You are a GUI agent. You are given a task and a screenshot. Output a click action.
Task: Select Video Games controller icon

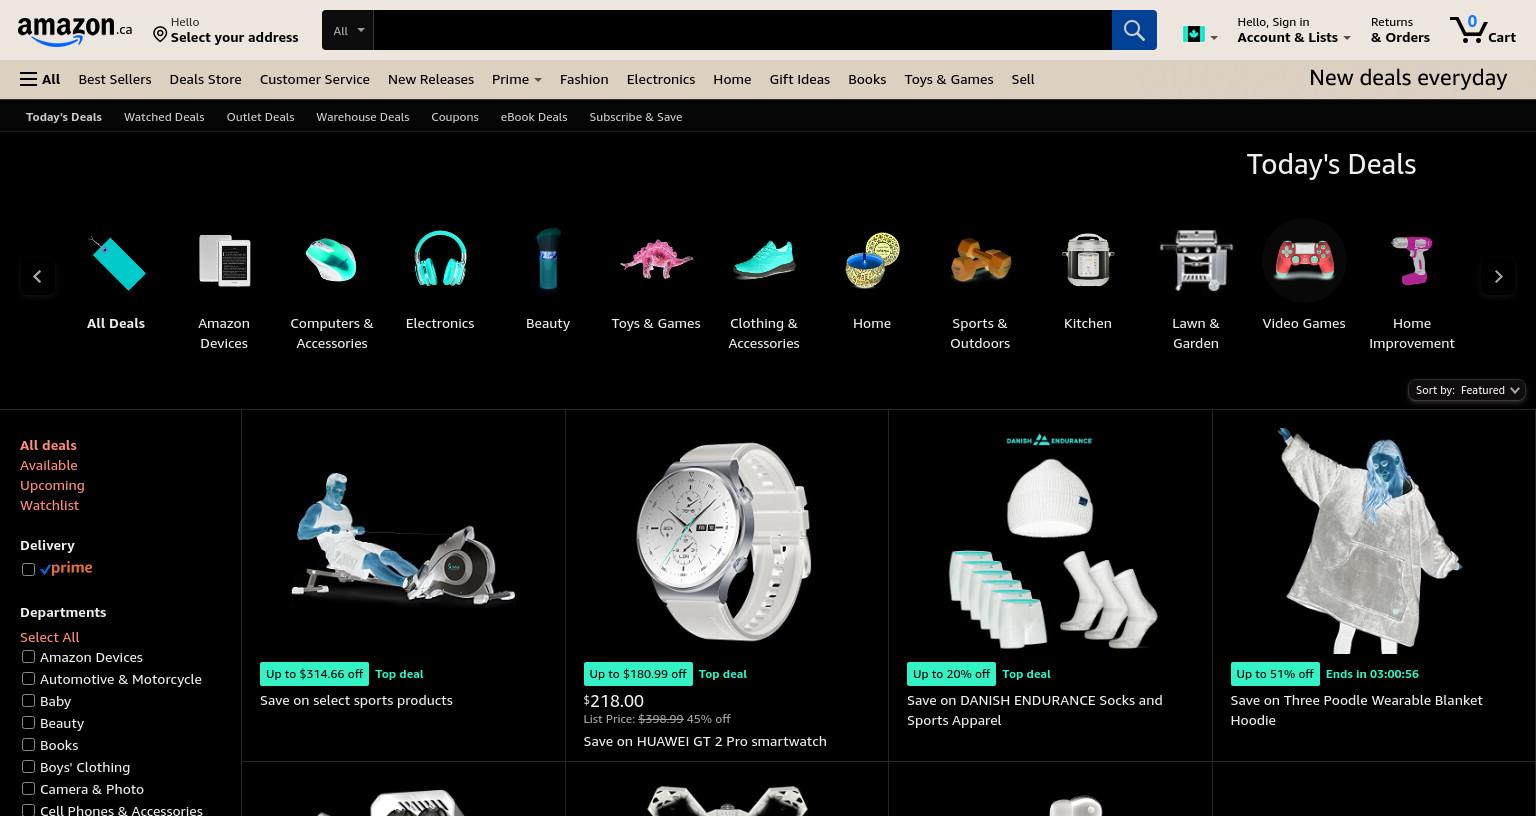[x=1304, y=260]
